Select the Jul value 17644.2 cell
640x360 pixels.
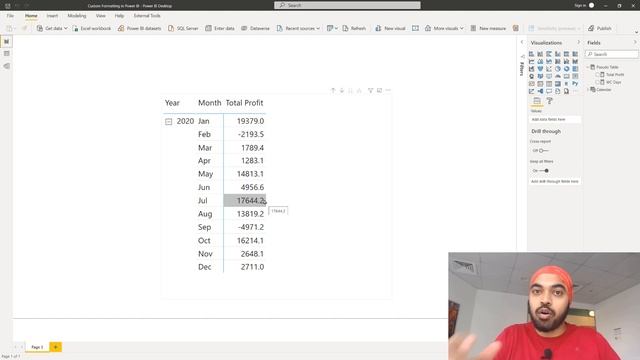point(245,200)
